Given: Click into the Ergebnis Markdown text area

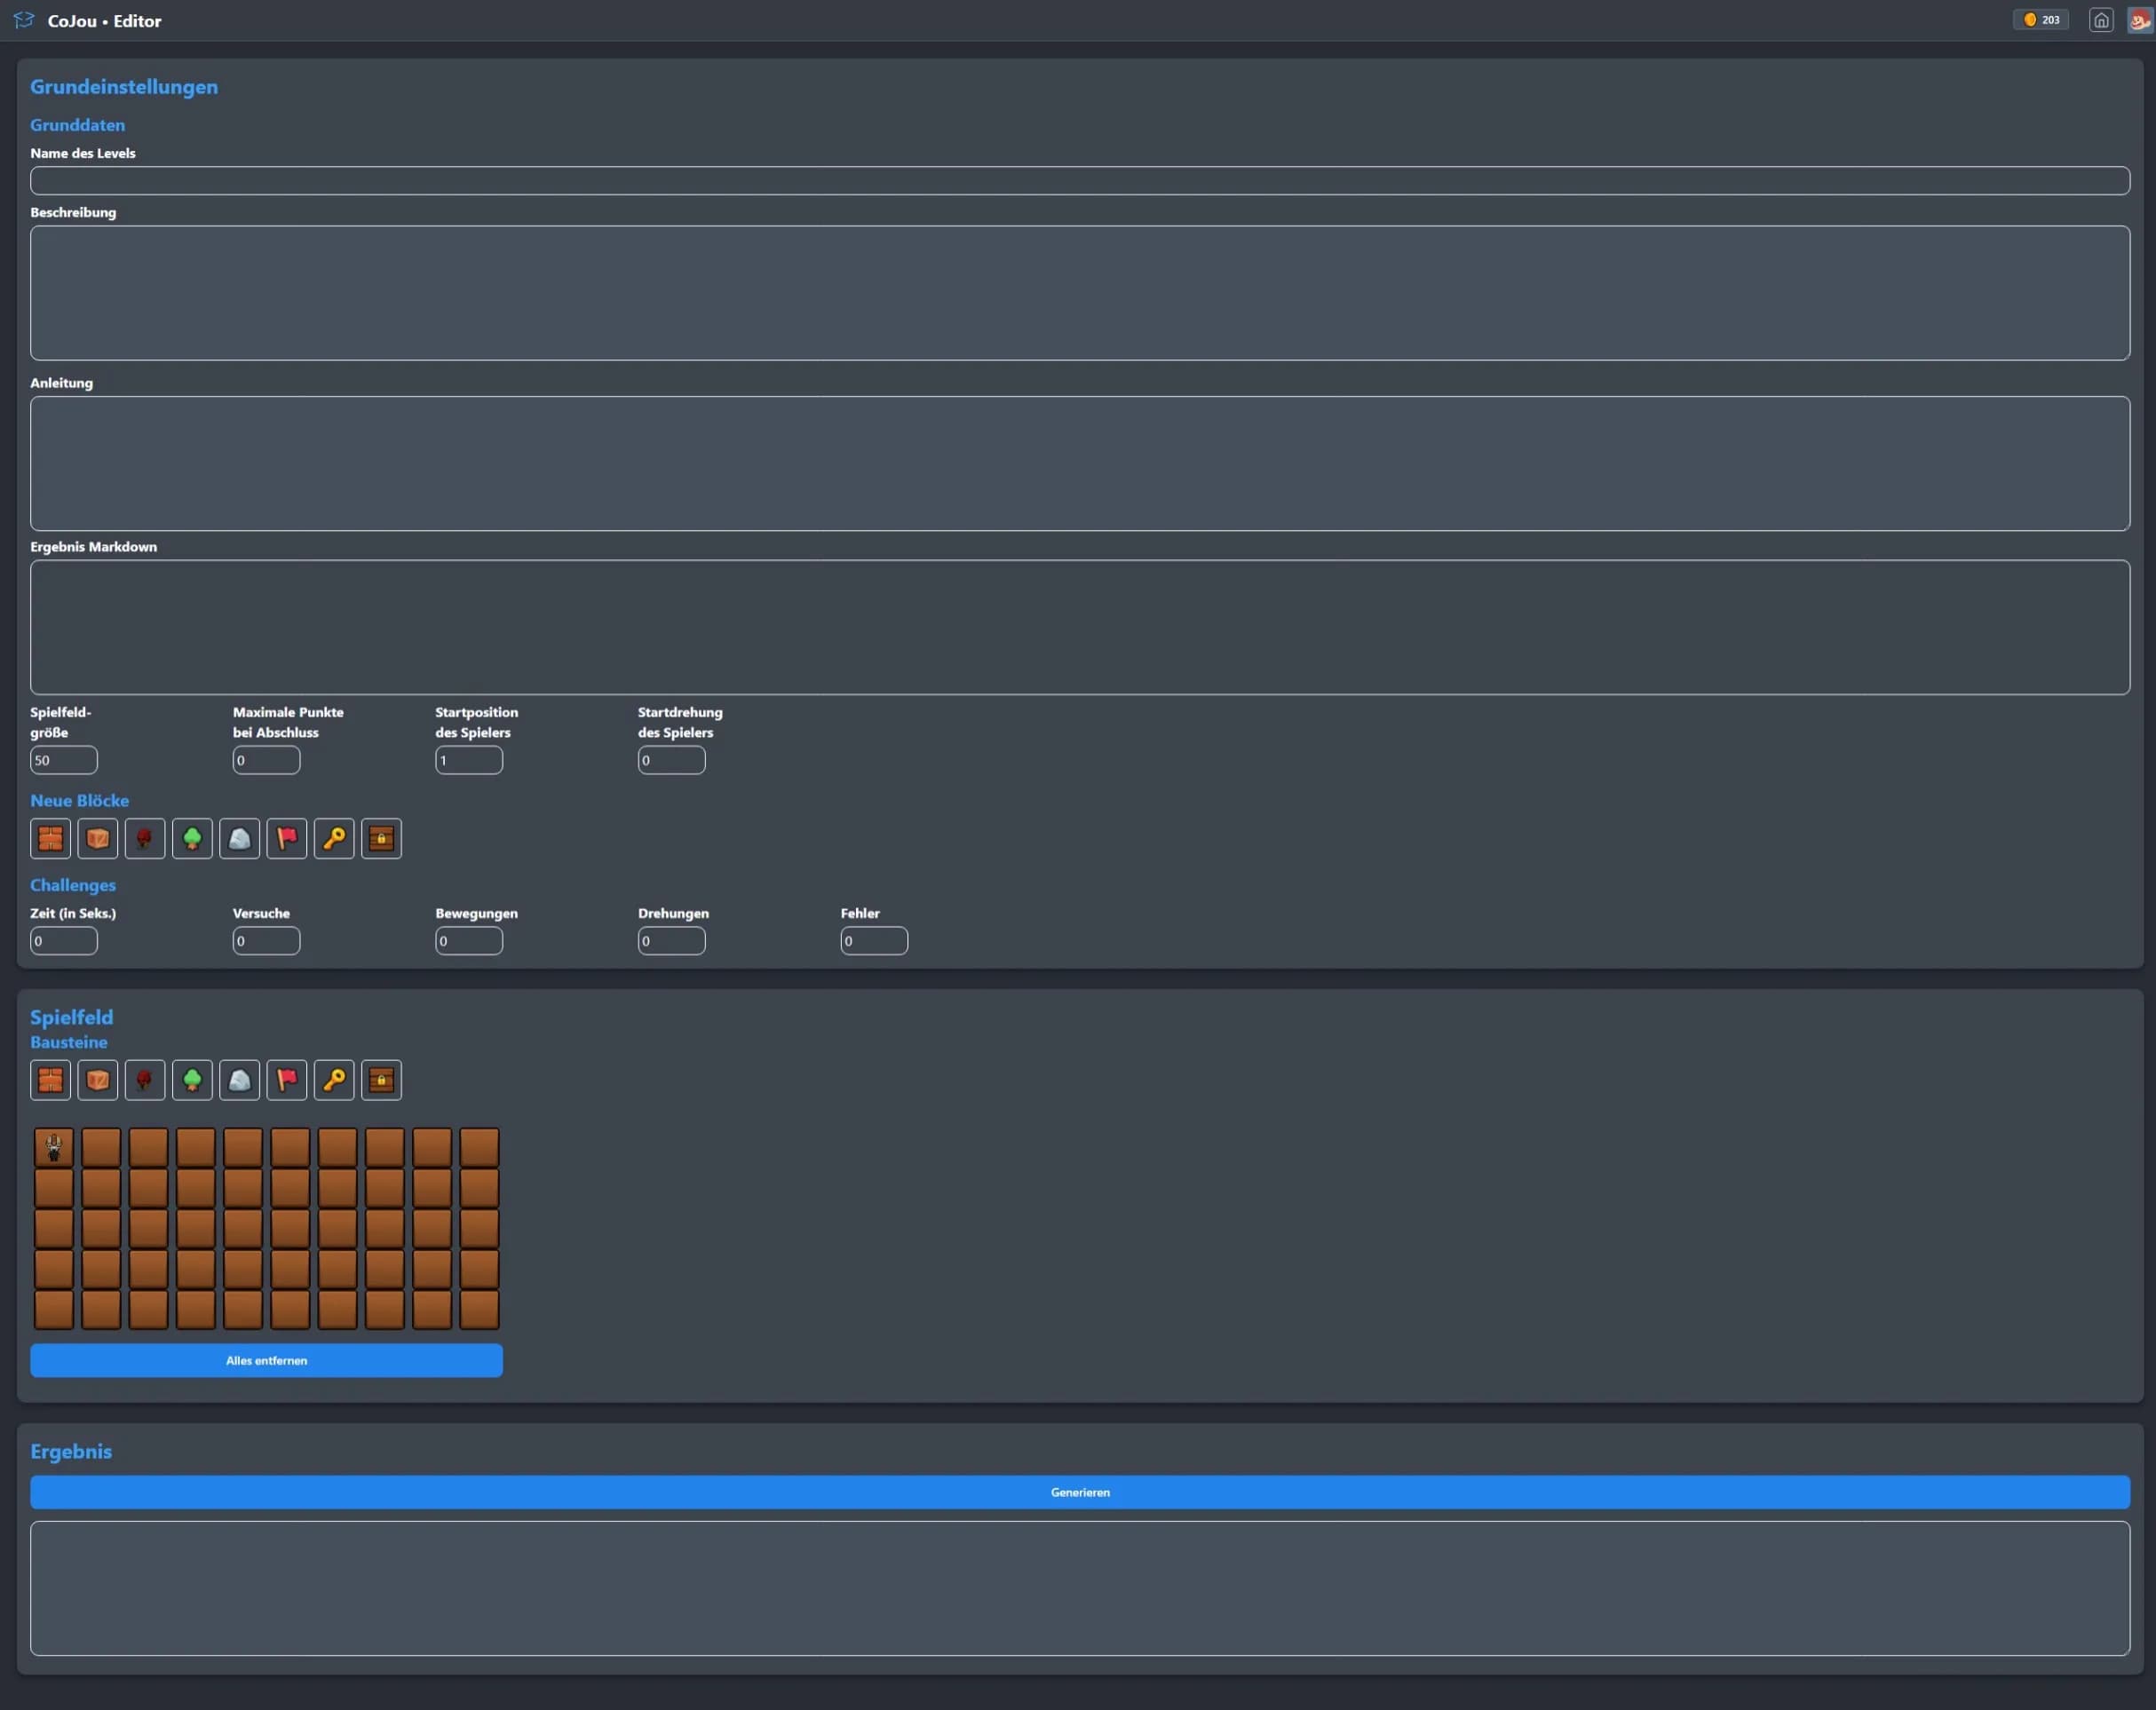Looking at the screenshot, I should [x=1080, y=627].
